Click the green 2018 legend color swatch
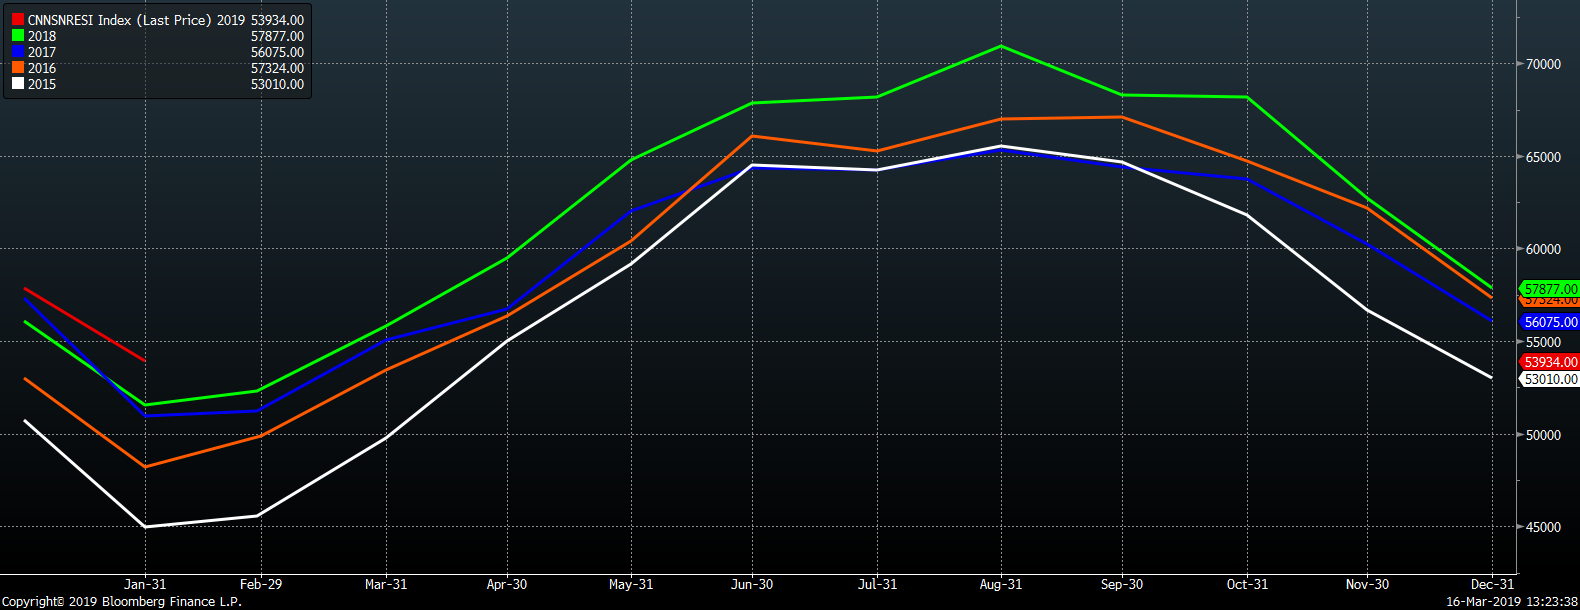 [x=18, y=36]
